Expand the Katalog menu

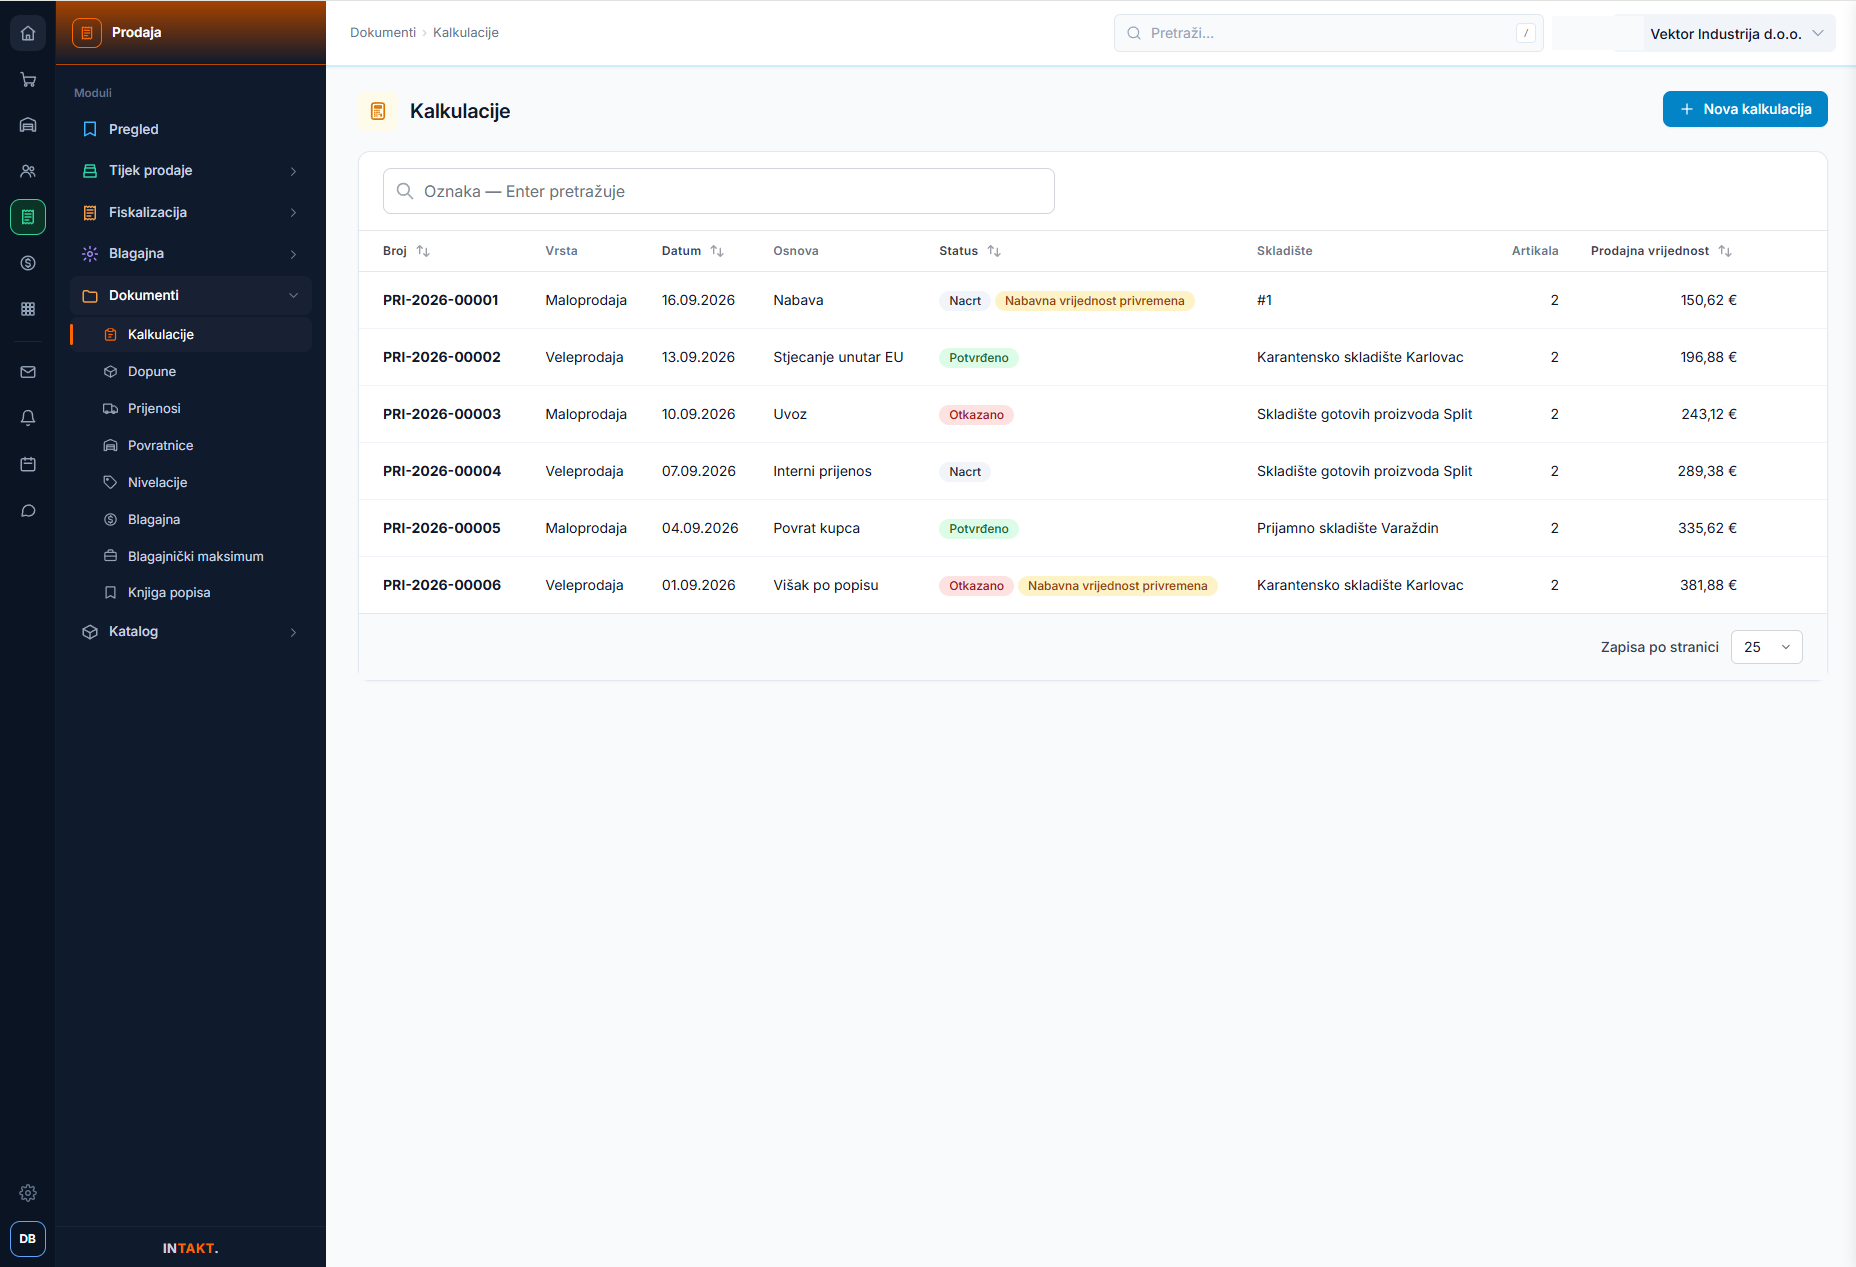tap(190, 632)
